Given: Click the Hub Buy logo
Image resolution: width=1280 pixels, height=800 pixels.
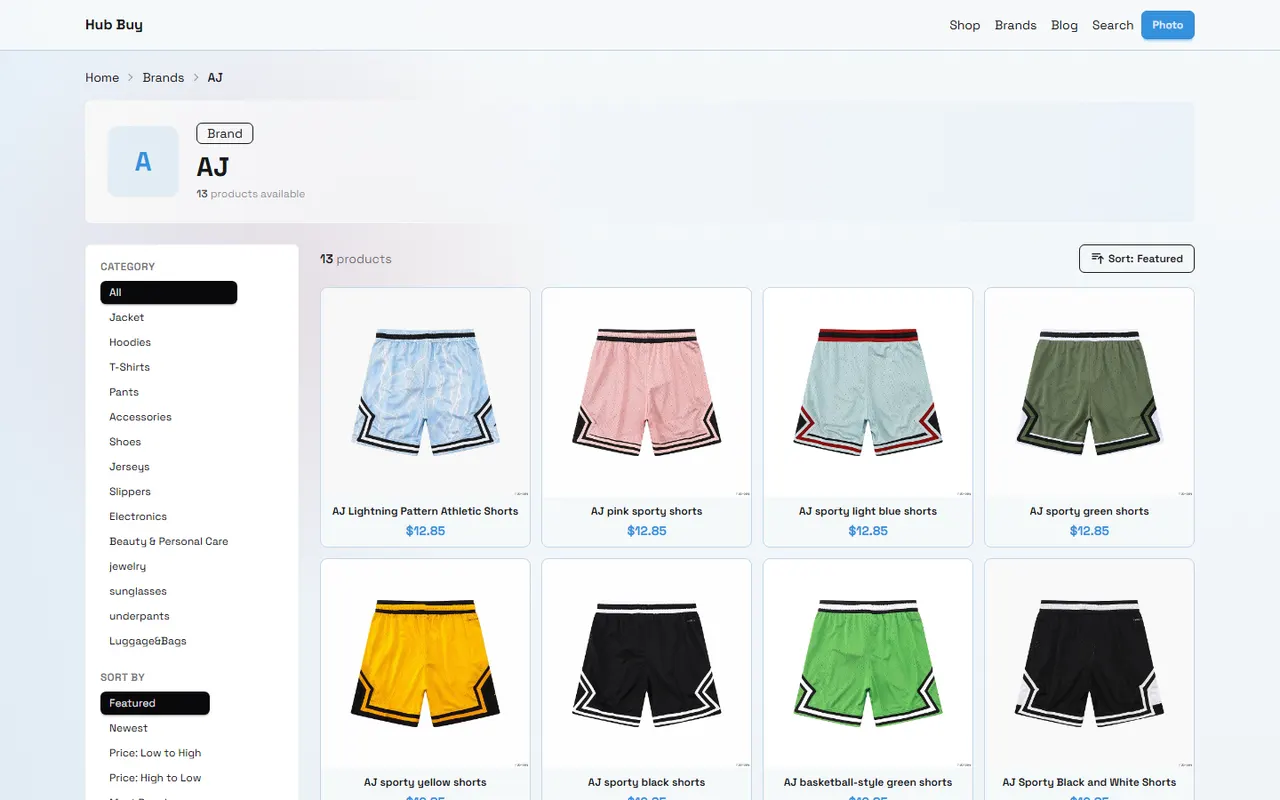Looking at the screenshot, I should click(x=114, y=25).
